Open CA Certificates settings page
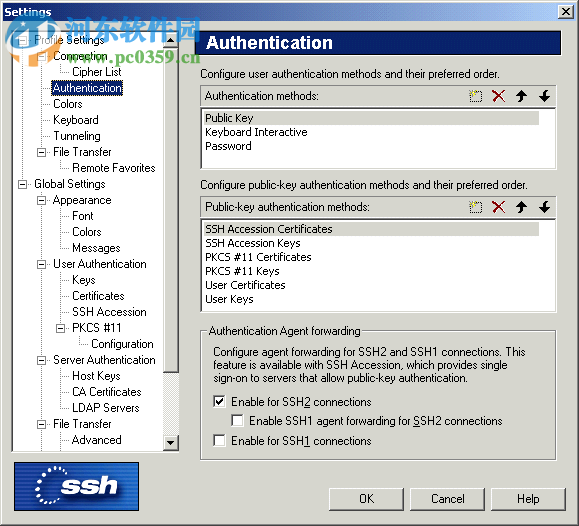579x526 pixels. 107,392
